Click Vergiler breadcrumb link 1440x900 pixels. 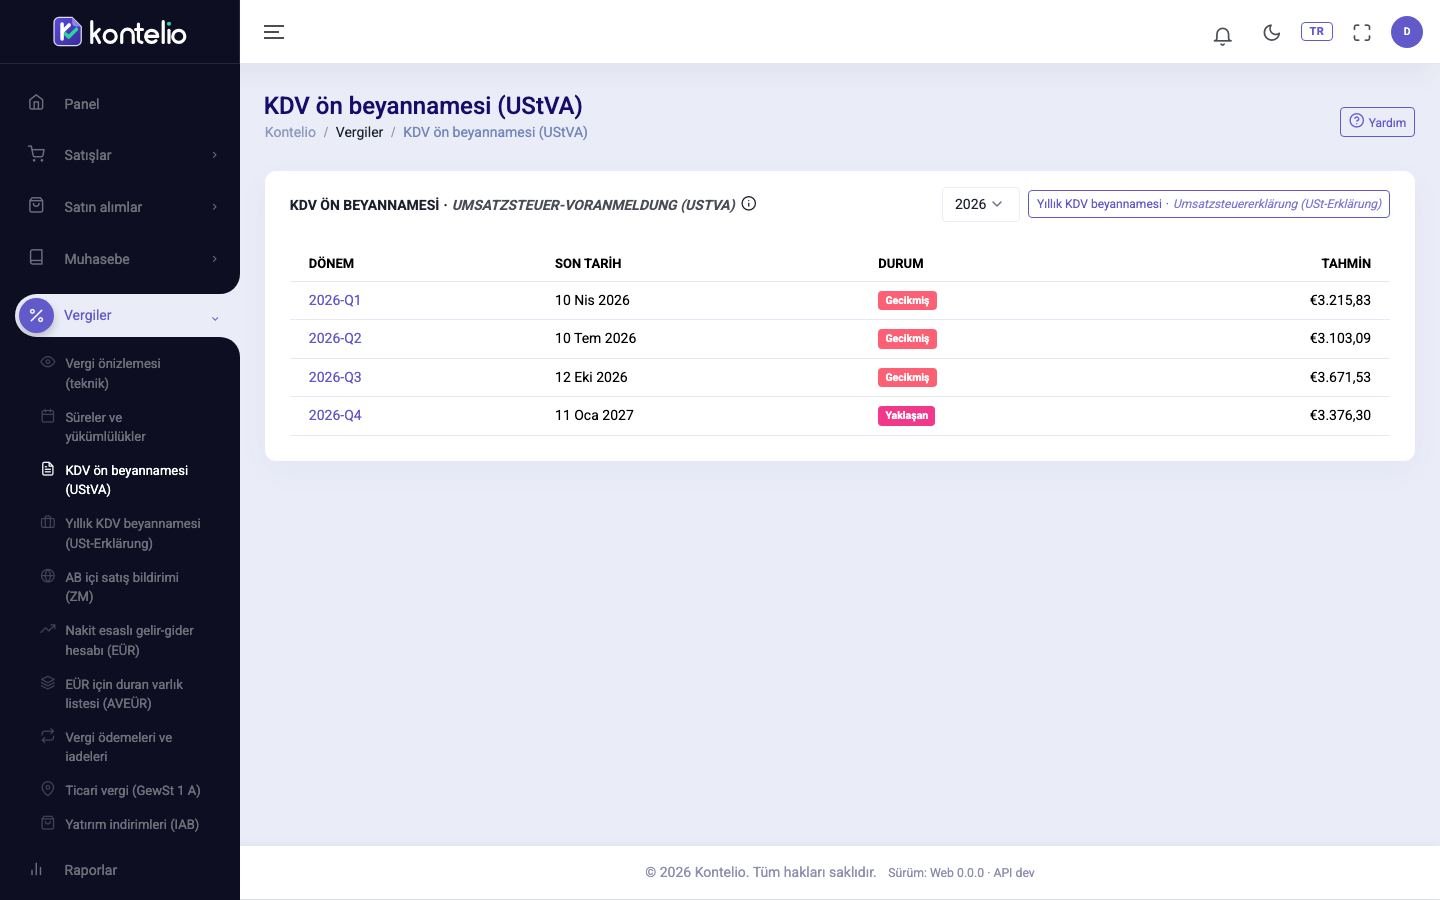click(359, 132)
